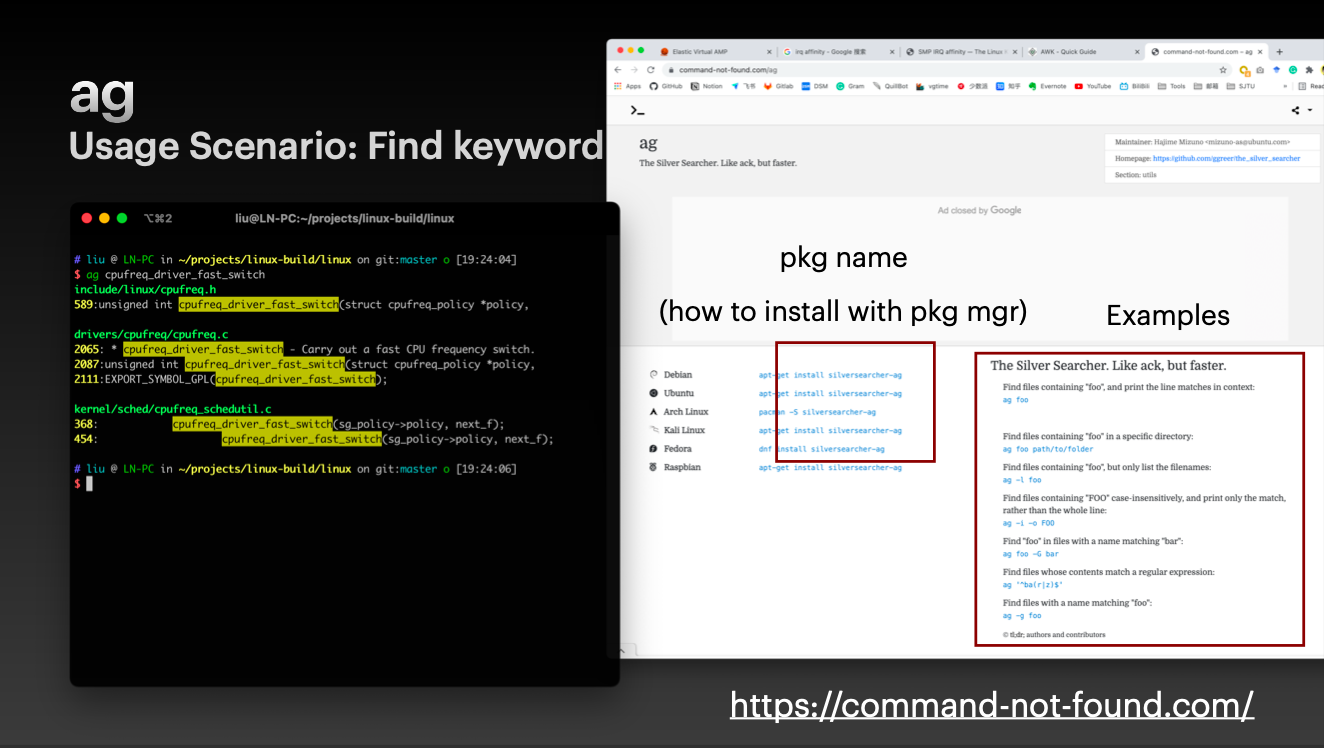Click the camera extension icon

coord(1261,70)
